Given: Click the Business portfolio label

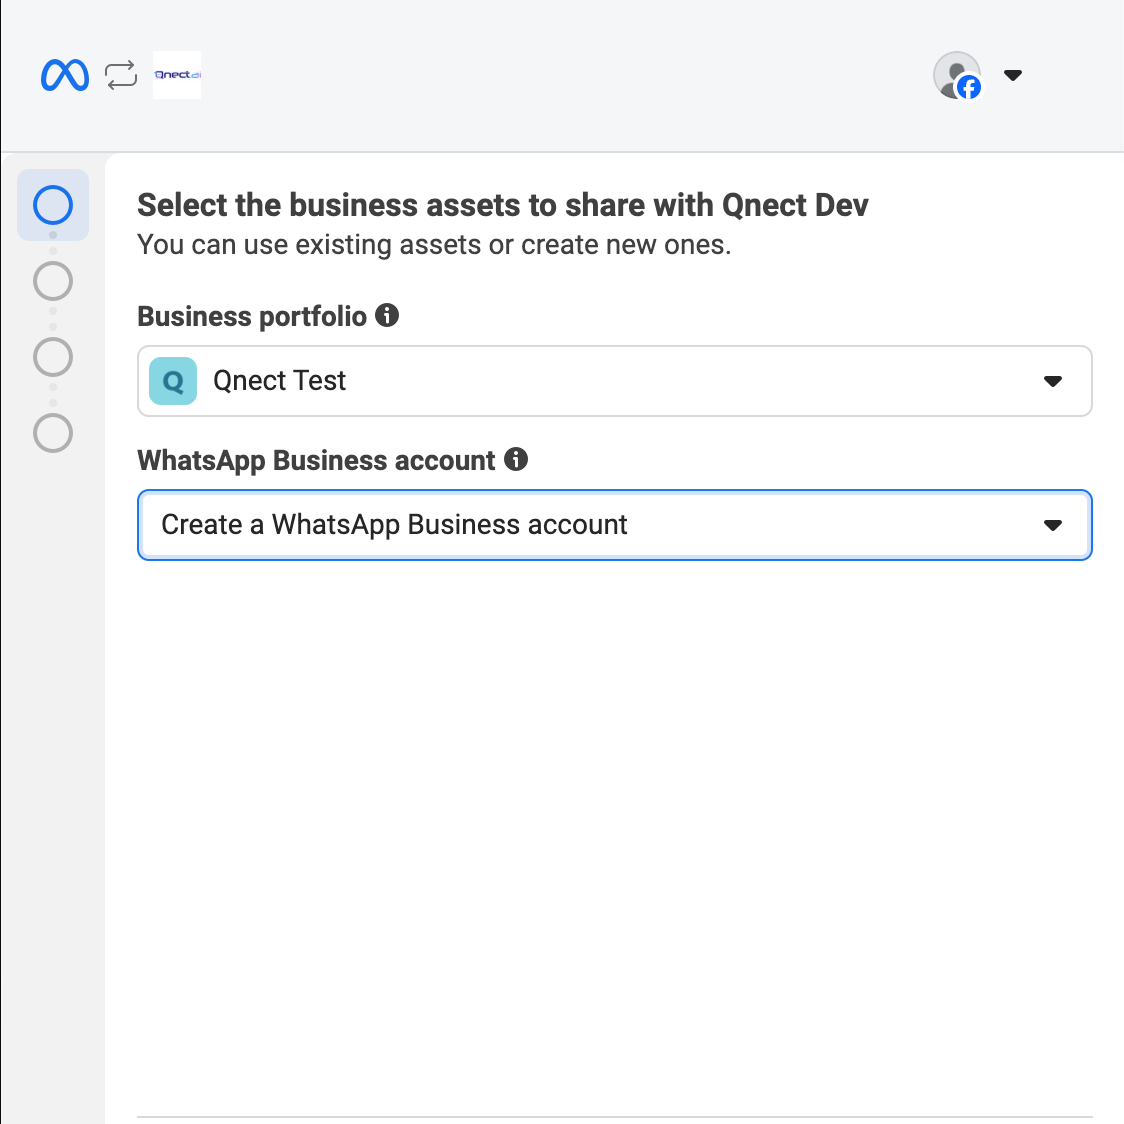Looking at the screenshot, I should [252, 316].
